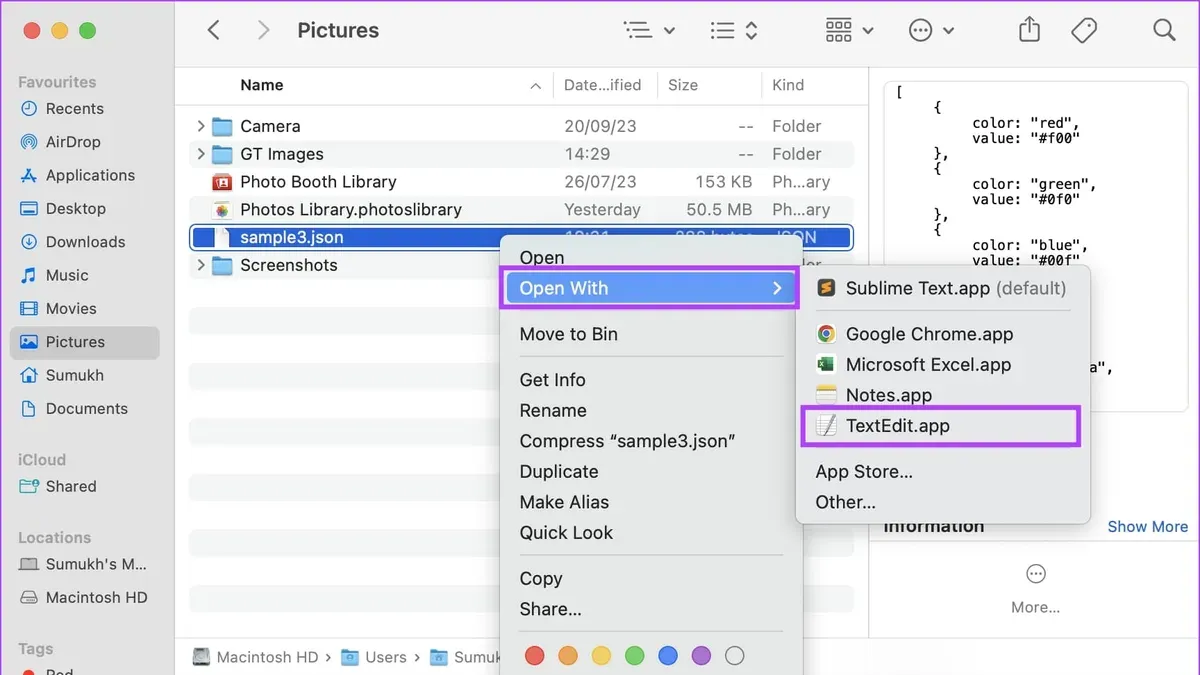
Task: Click the Share toolbar icon
Action: [x=1029, y=30]
